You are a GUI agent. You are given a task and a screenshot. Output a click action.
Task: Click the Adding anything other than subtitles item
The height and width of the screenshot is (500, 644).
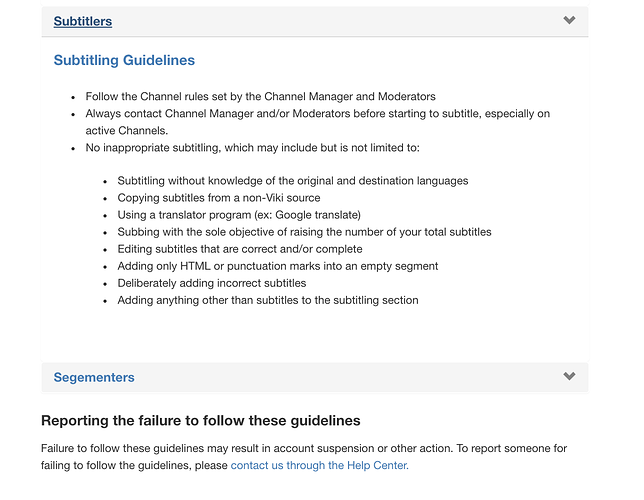click(x=268, y=300)
